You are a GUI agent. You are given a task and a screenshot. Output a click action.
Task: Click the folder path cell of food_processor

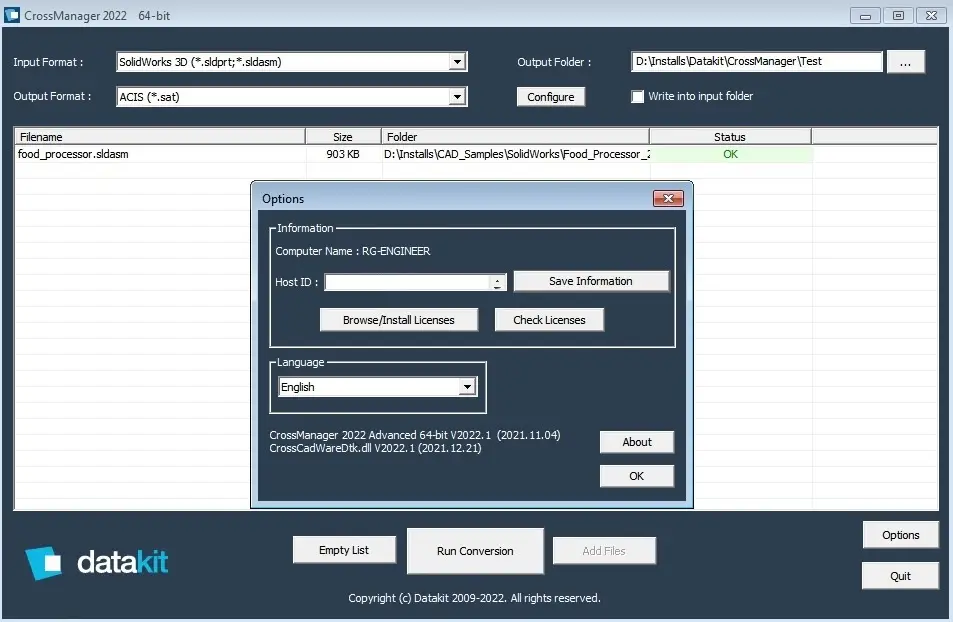point(517,154)
